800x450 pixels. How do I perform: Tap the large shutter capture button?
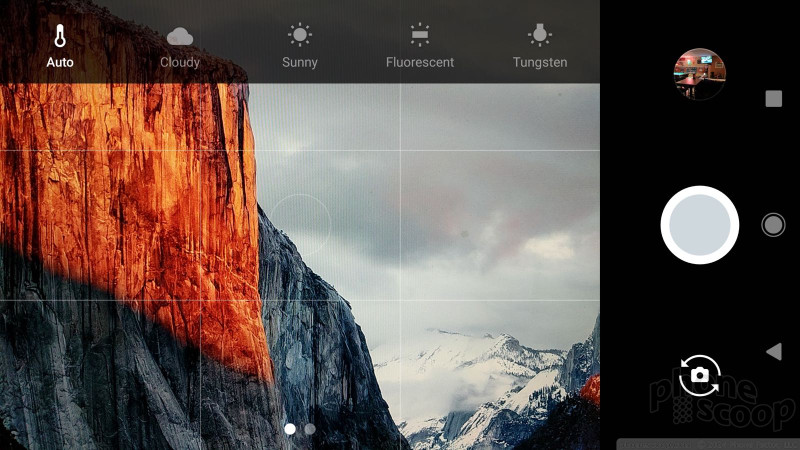click(699, 225)
